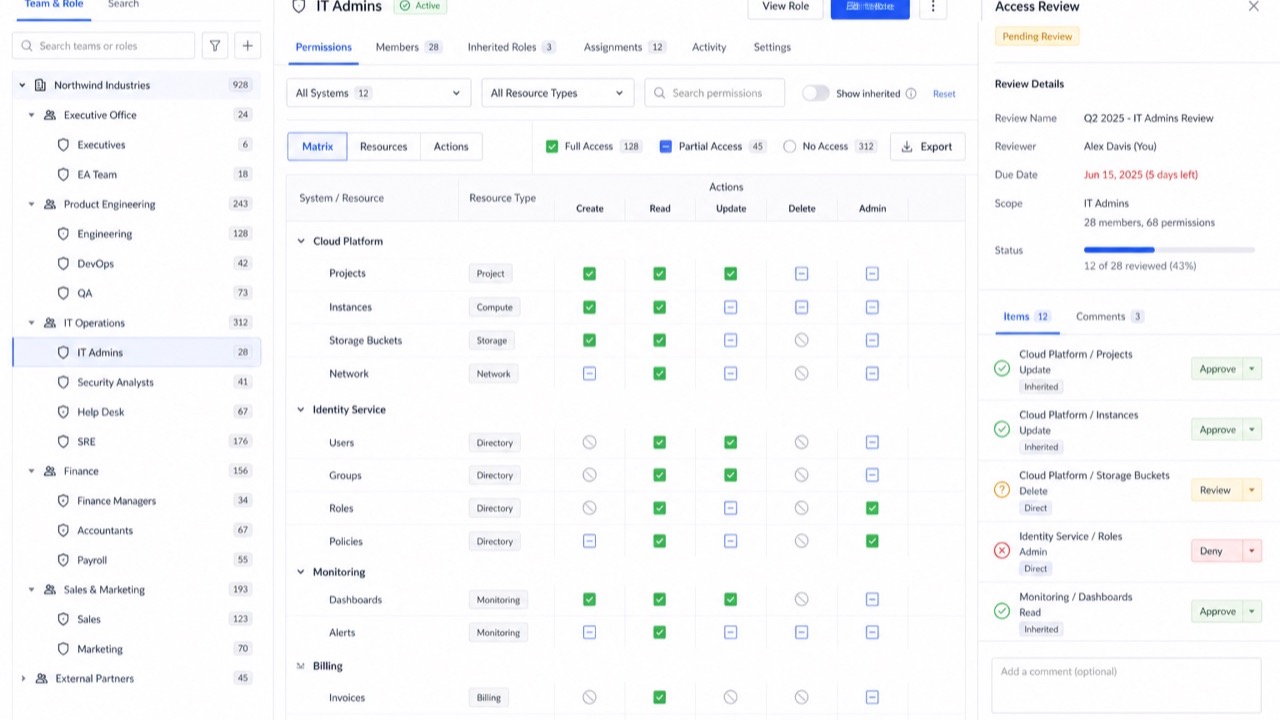Switch to the Members tab
Image resolution: width=1280 pixels, height=720 pixels.
(x=408, y=47)
